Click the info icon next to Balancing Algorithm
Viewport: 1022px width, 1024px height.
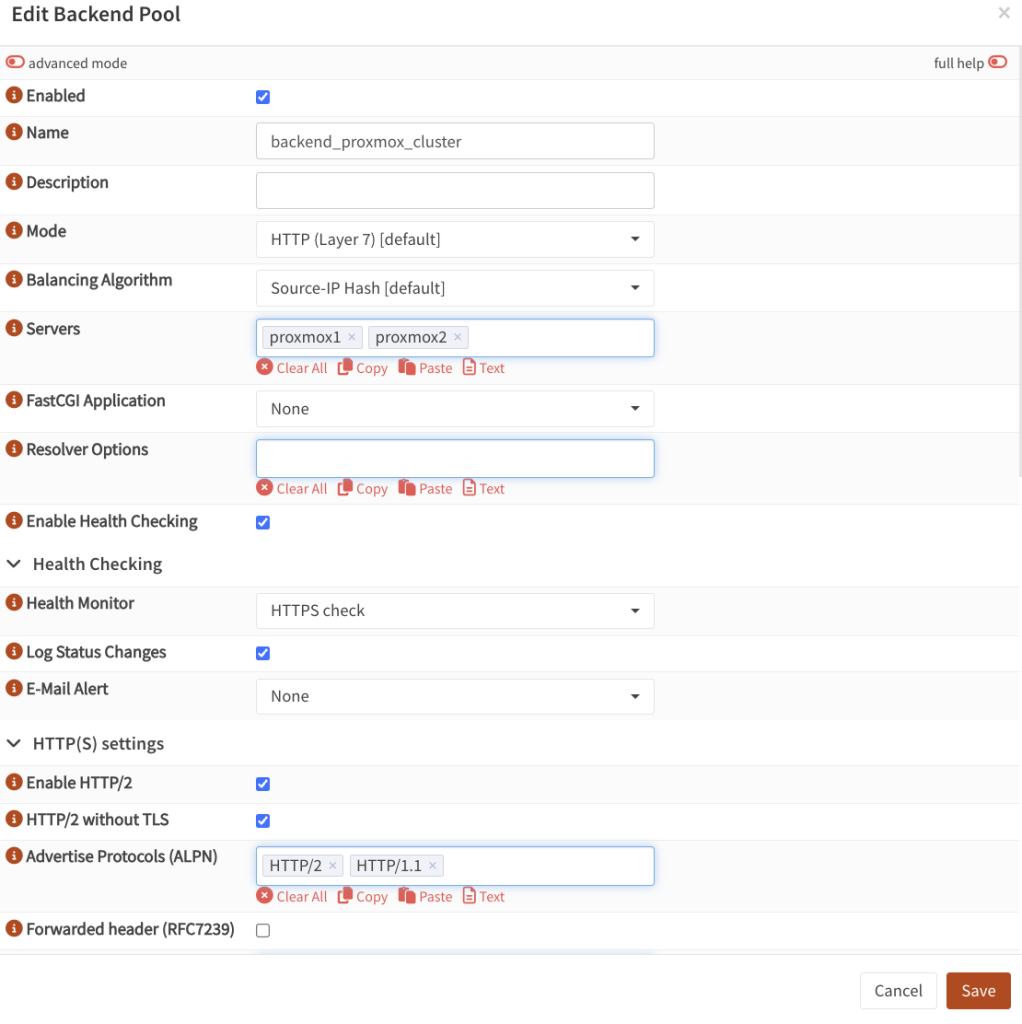pos(12,280)
